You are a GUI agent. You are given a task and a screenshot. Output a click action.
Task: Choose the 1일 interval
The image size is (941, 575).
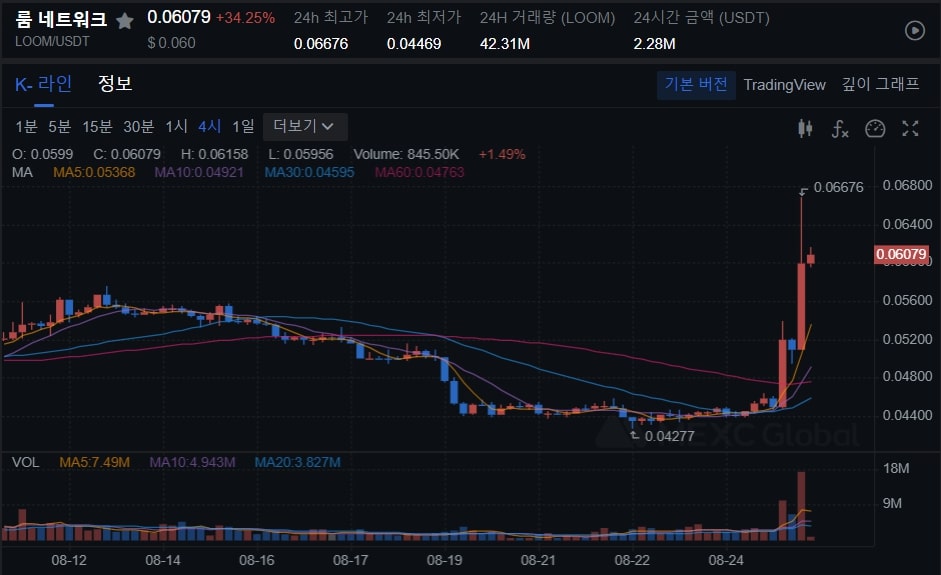click(x=243, y=127)
